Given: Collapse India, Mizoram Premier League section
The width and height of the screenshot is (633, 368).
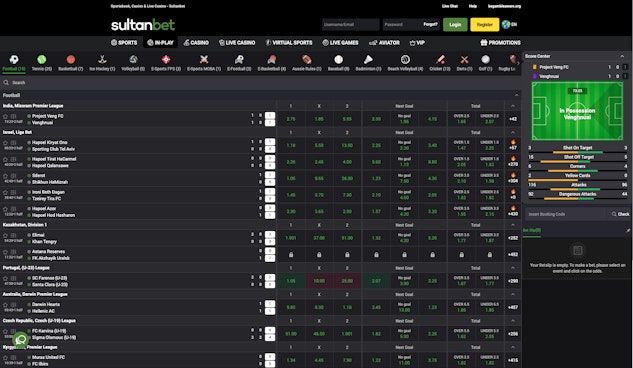Looking at the screenshot, I should [x=513, y=106].
